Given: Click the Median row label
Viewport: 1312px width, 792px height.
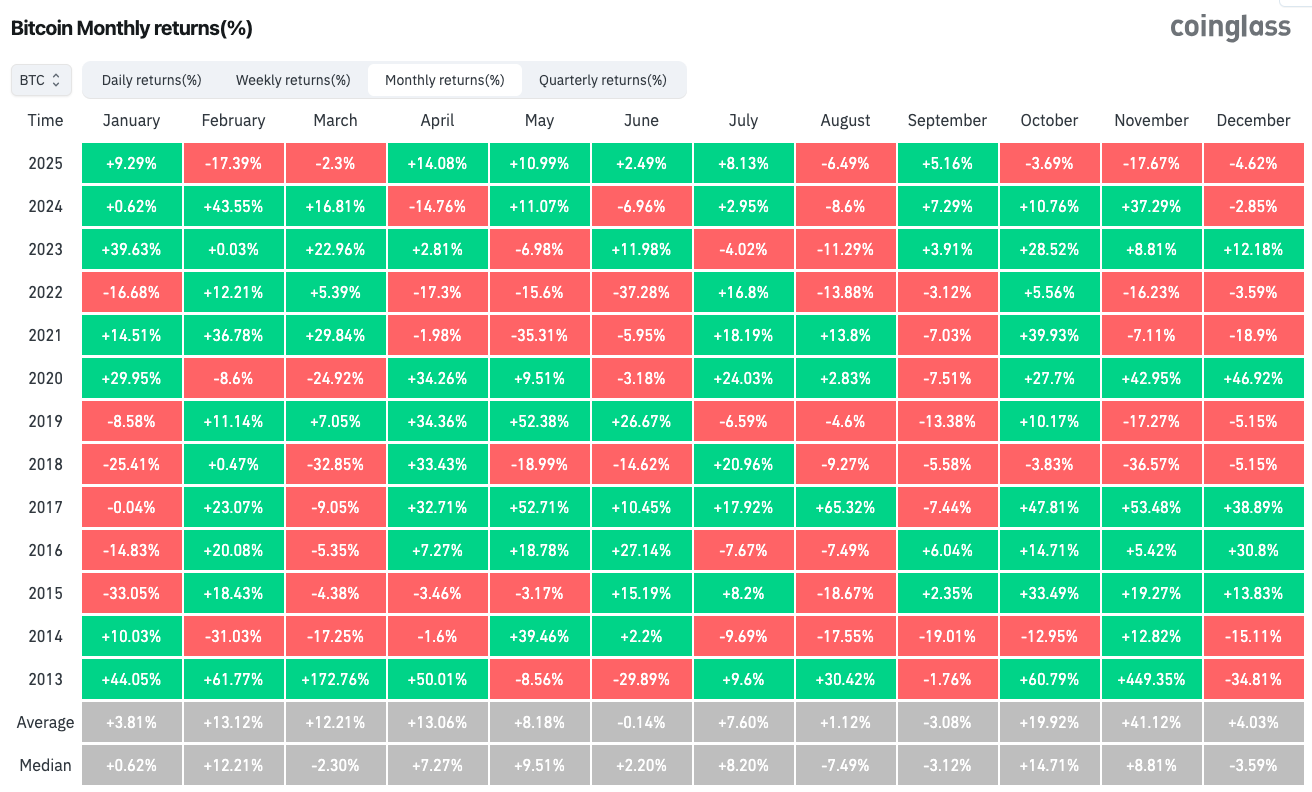Looking at the screenshot, I should tap(45, 765).
